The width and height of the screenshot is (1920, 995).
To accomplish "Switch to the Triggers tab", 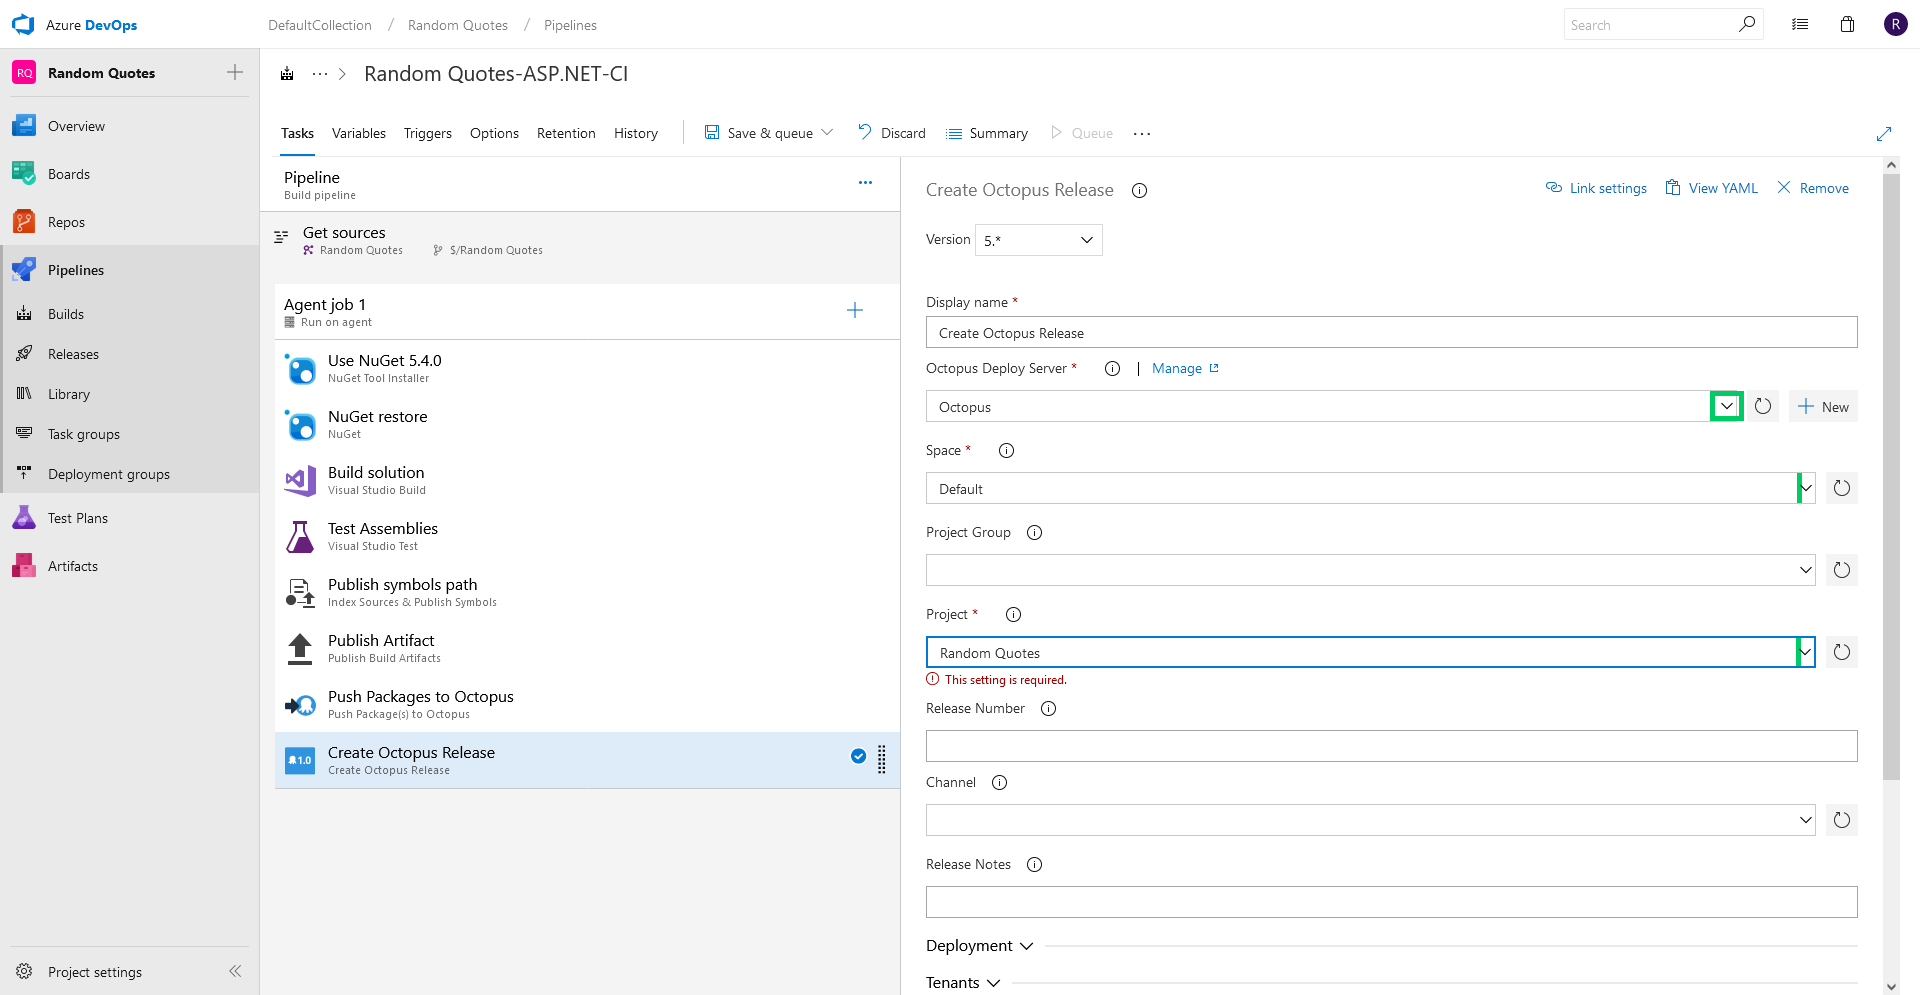I will pos(428,133).
